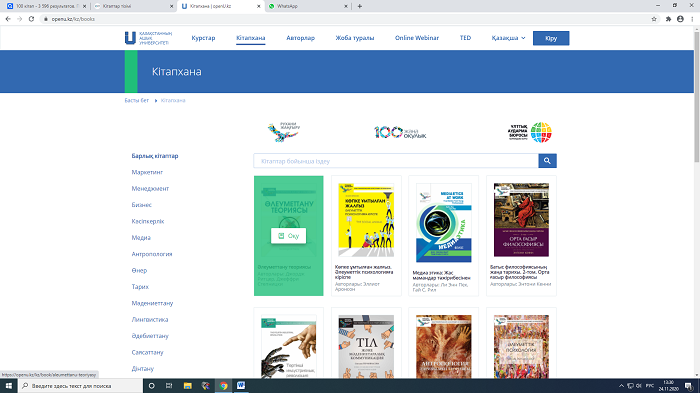700x393 pixels.
Task: Open Word from the Windows taskbar
Action: (x=241, y=385)
